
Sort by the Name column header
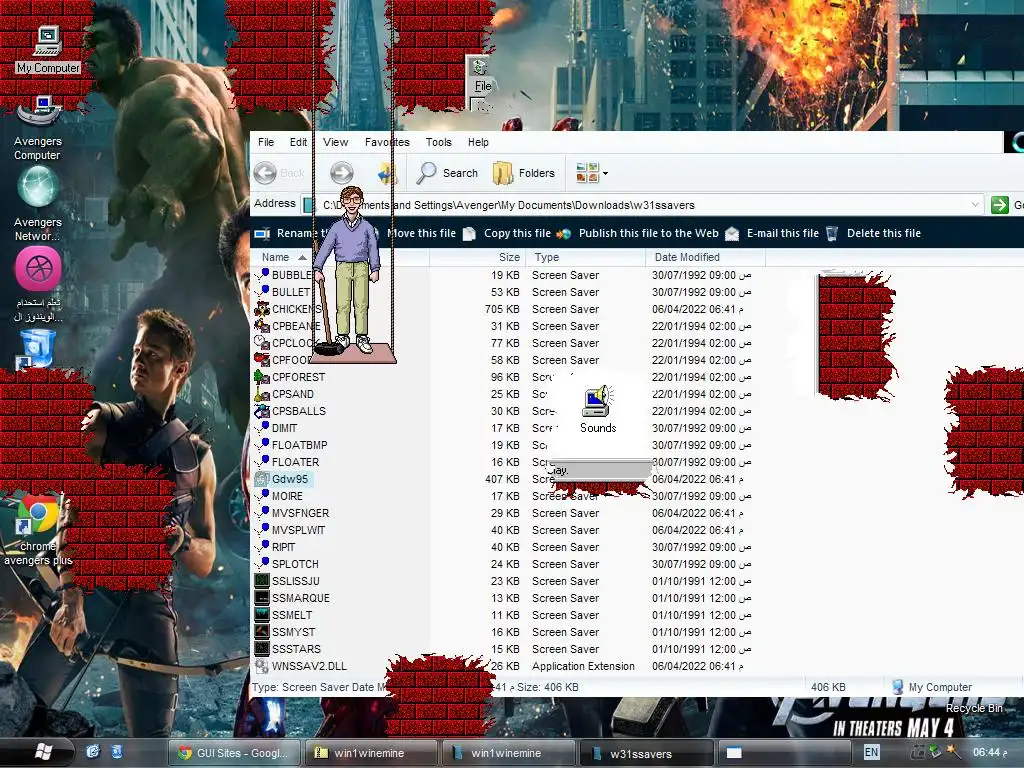(x=340, y=257)
